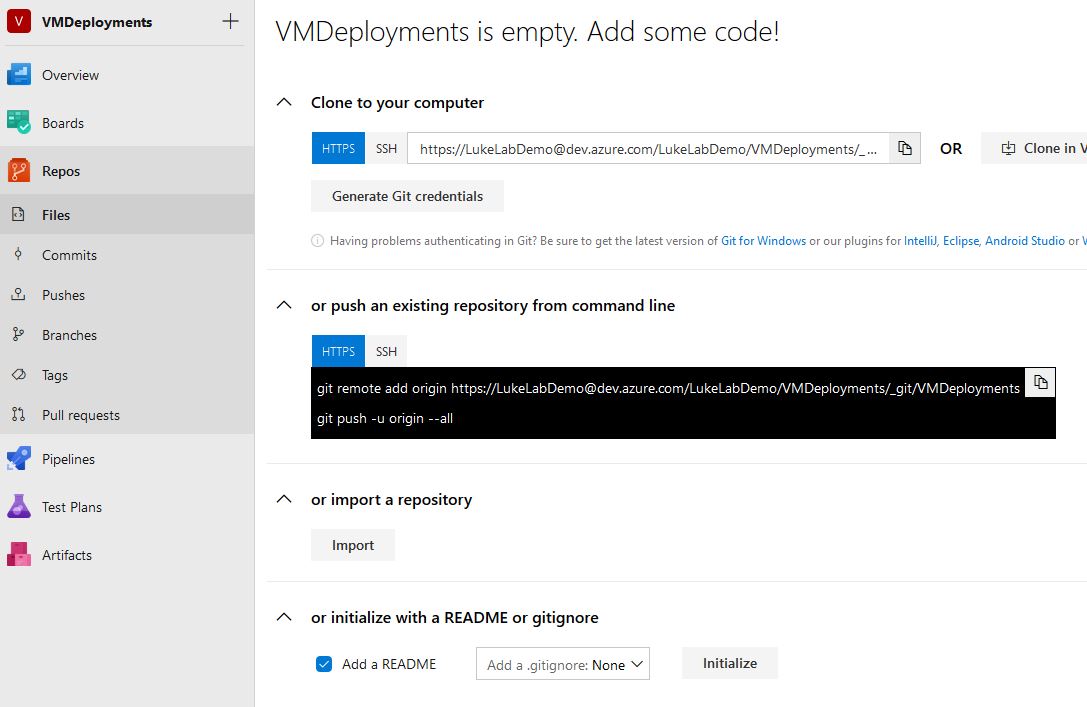Screen dimensions: 1087x707
Task: Open the Pushes icon under Repos
Action: [x=18, y=295]
